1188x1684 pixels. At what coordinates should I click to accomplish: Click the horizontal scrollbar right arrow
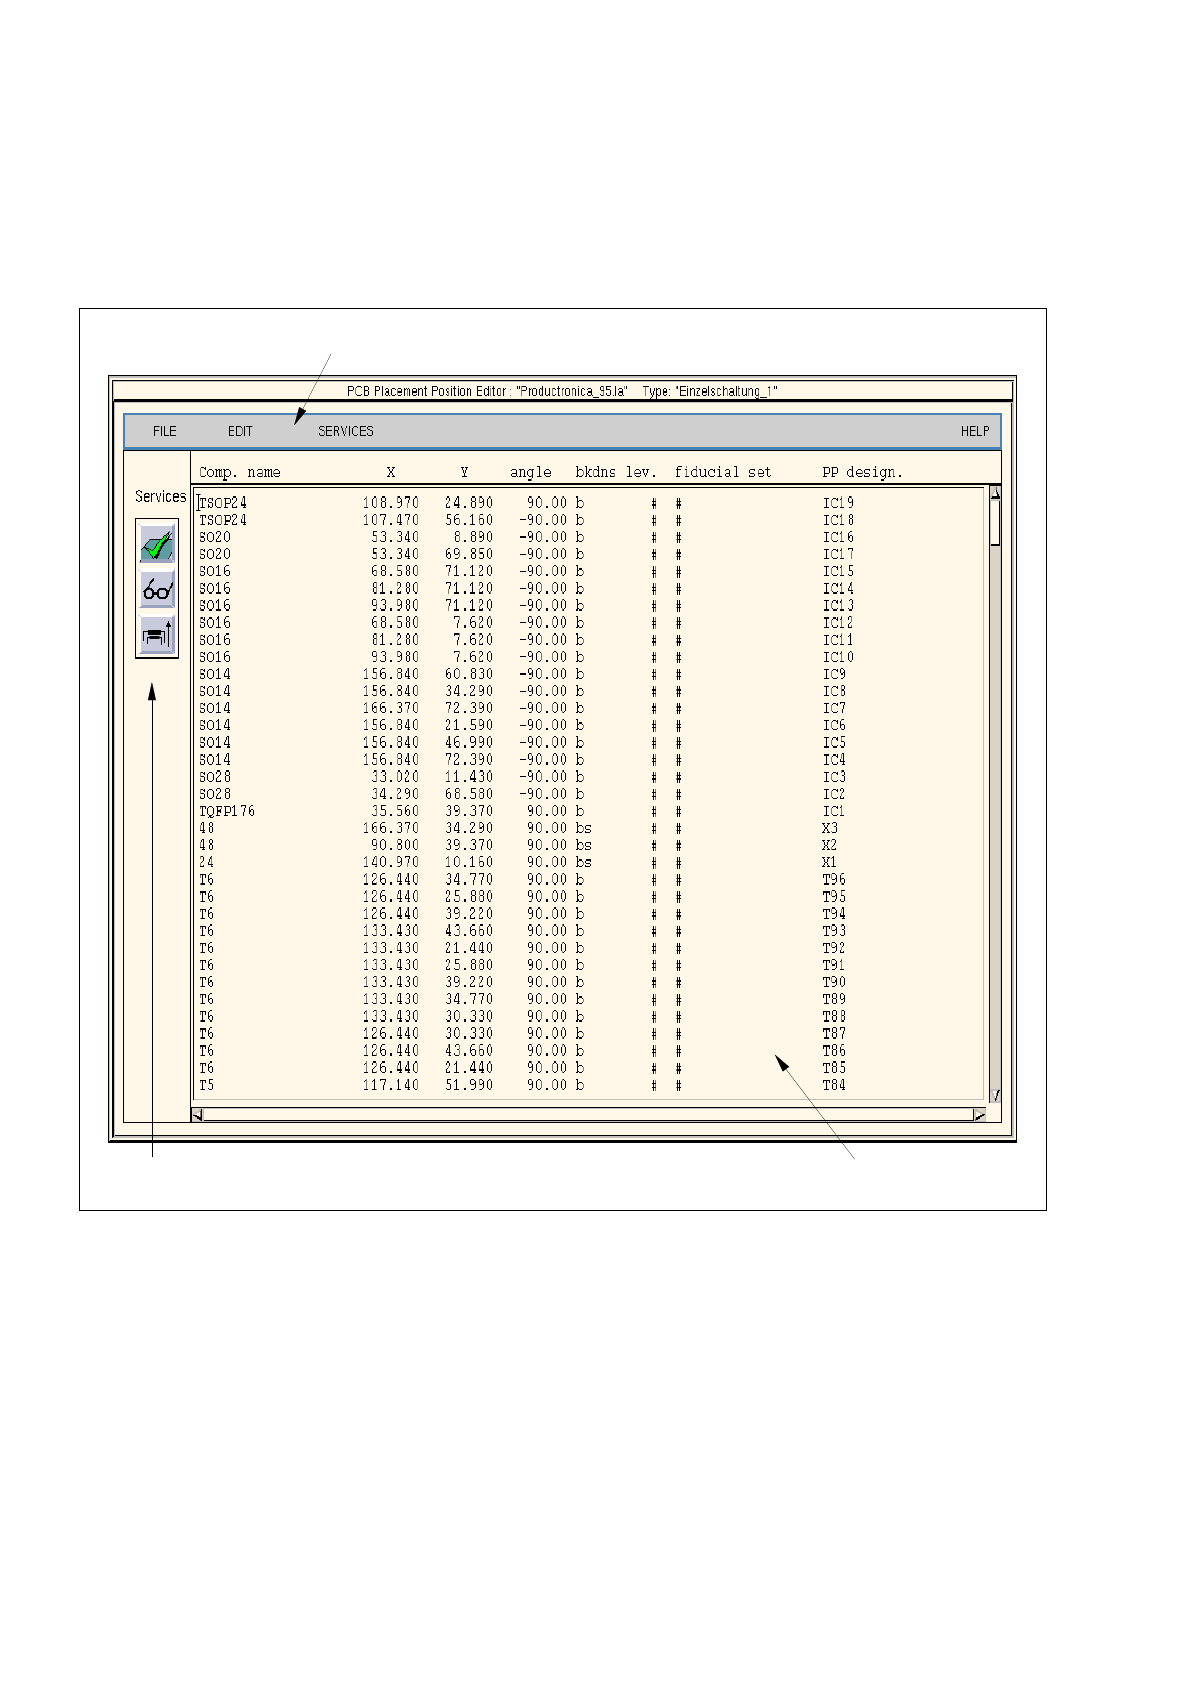pos(979,1115)
